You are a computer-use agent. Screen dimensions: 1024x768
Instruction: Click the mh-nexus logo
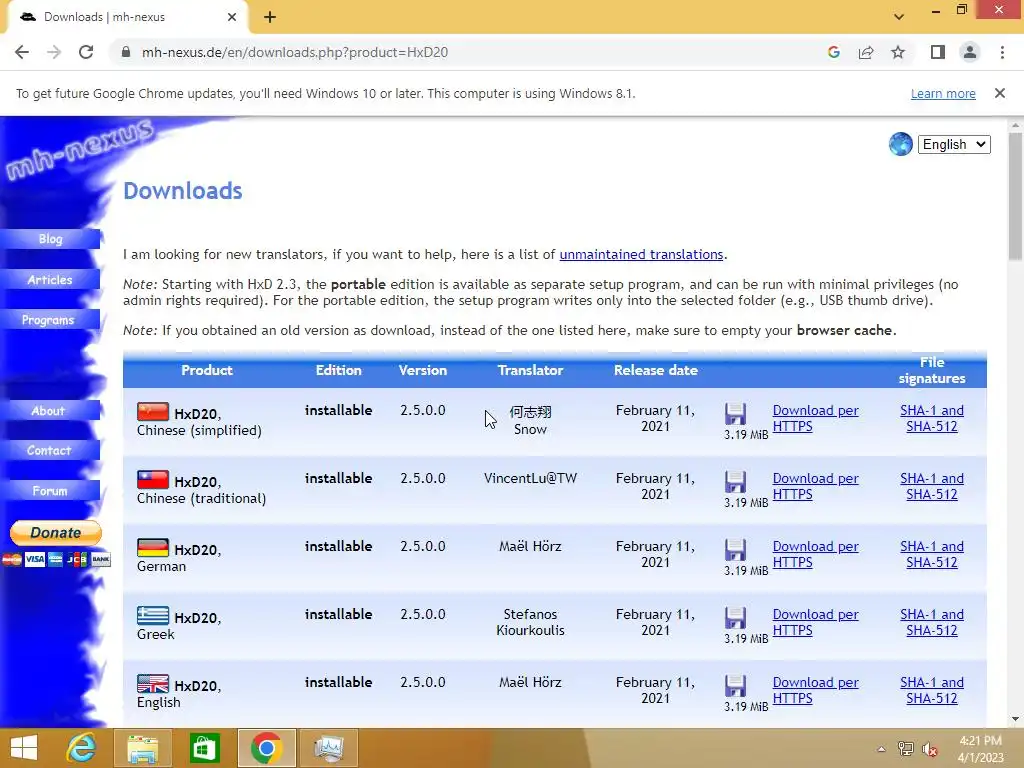tap(80, 149)
